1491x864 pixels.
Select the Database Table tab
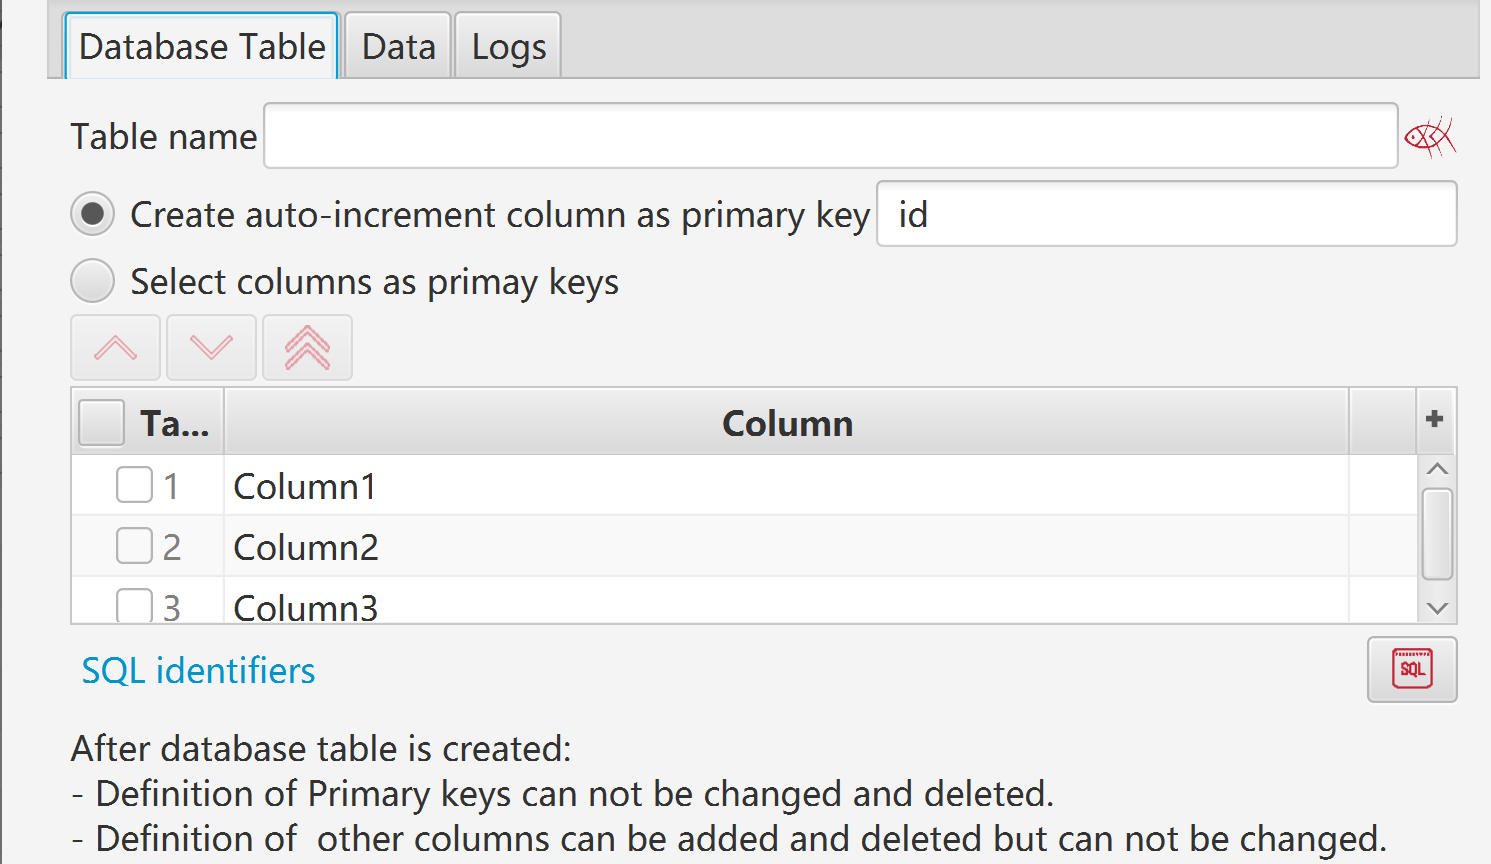click(202, 46)
